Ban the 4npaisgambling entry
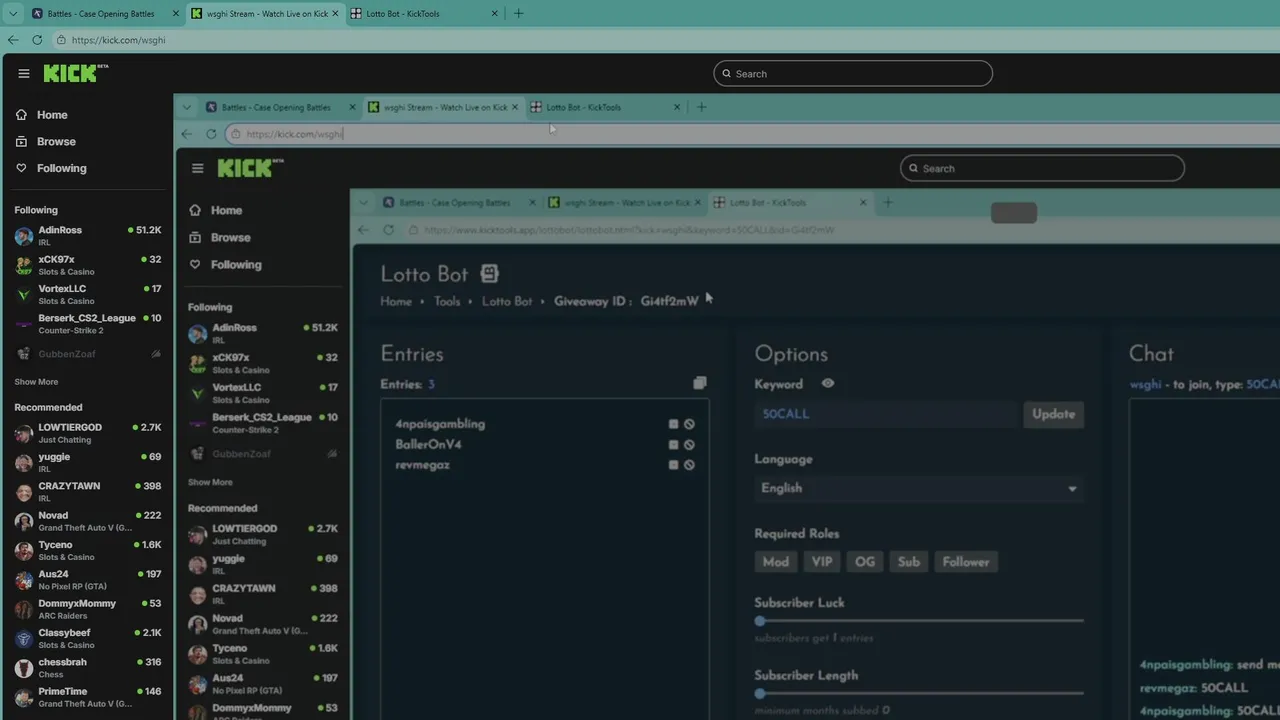1280x720 pixels. 689,424
